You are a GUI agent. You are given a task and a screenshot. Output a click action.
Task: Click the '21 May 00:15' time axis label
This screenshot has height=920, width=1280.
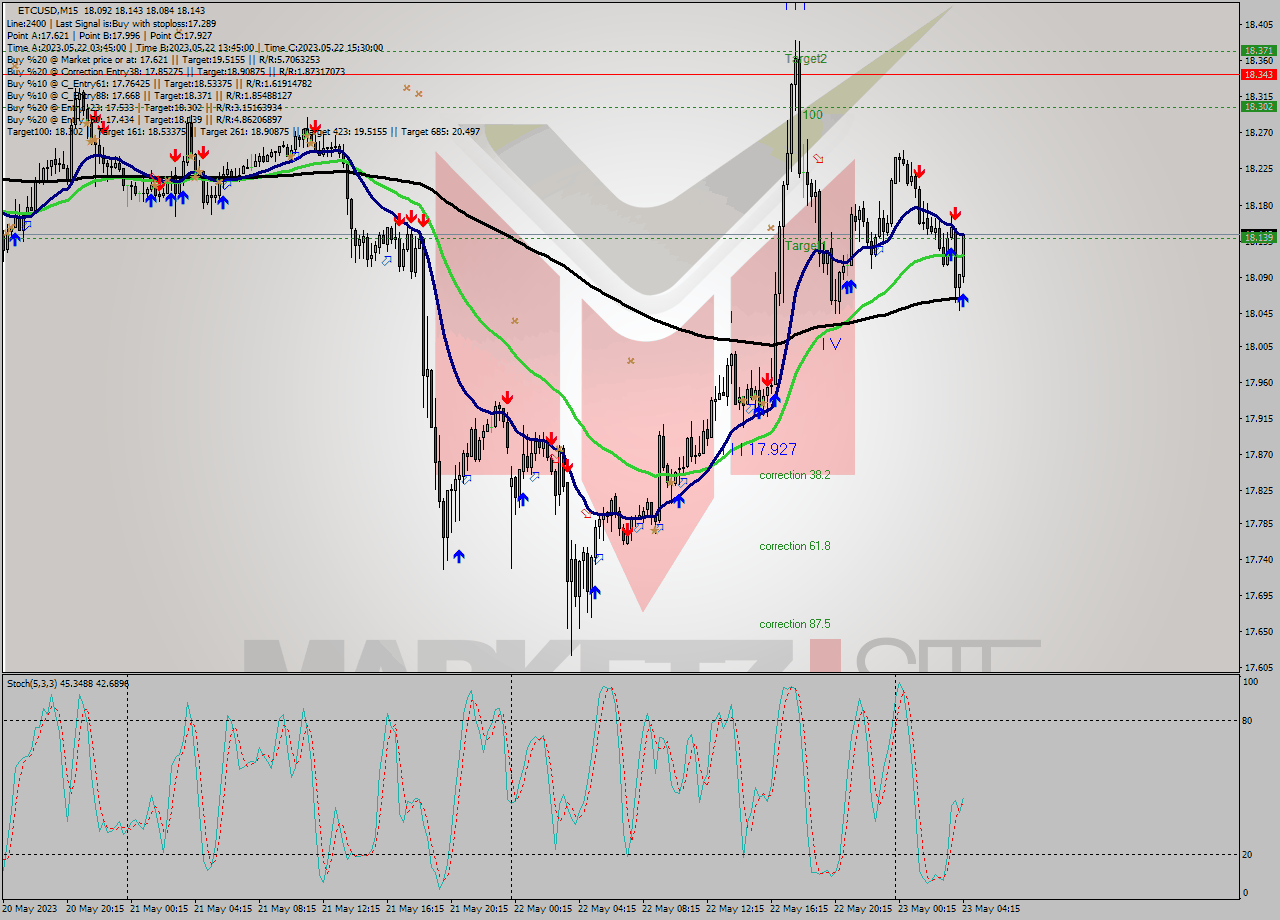pyautogui.click(x=158, y=909)
